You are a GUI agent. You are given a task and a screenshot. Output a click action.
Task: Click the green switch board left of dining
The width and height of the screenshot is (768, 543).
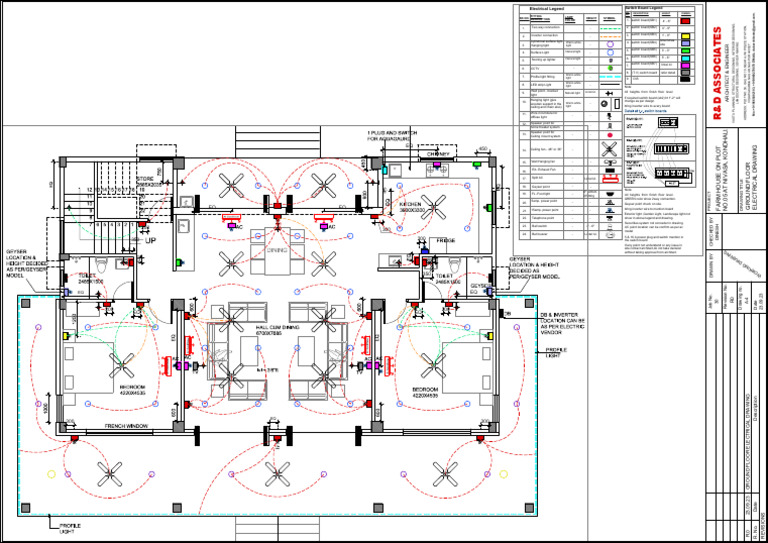point(179,262)
